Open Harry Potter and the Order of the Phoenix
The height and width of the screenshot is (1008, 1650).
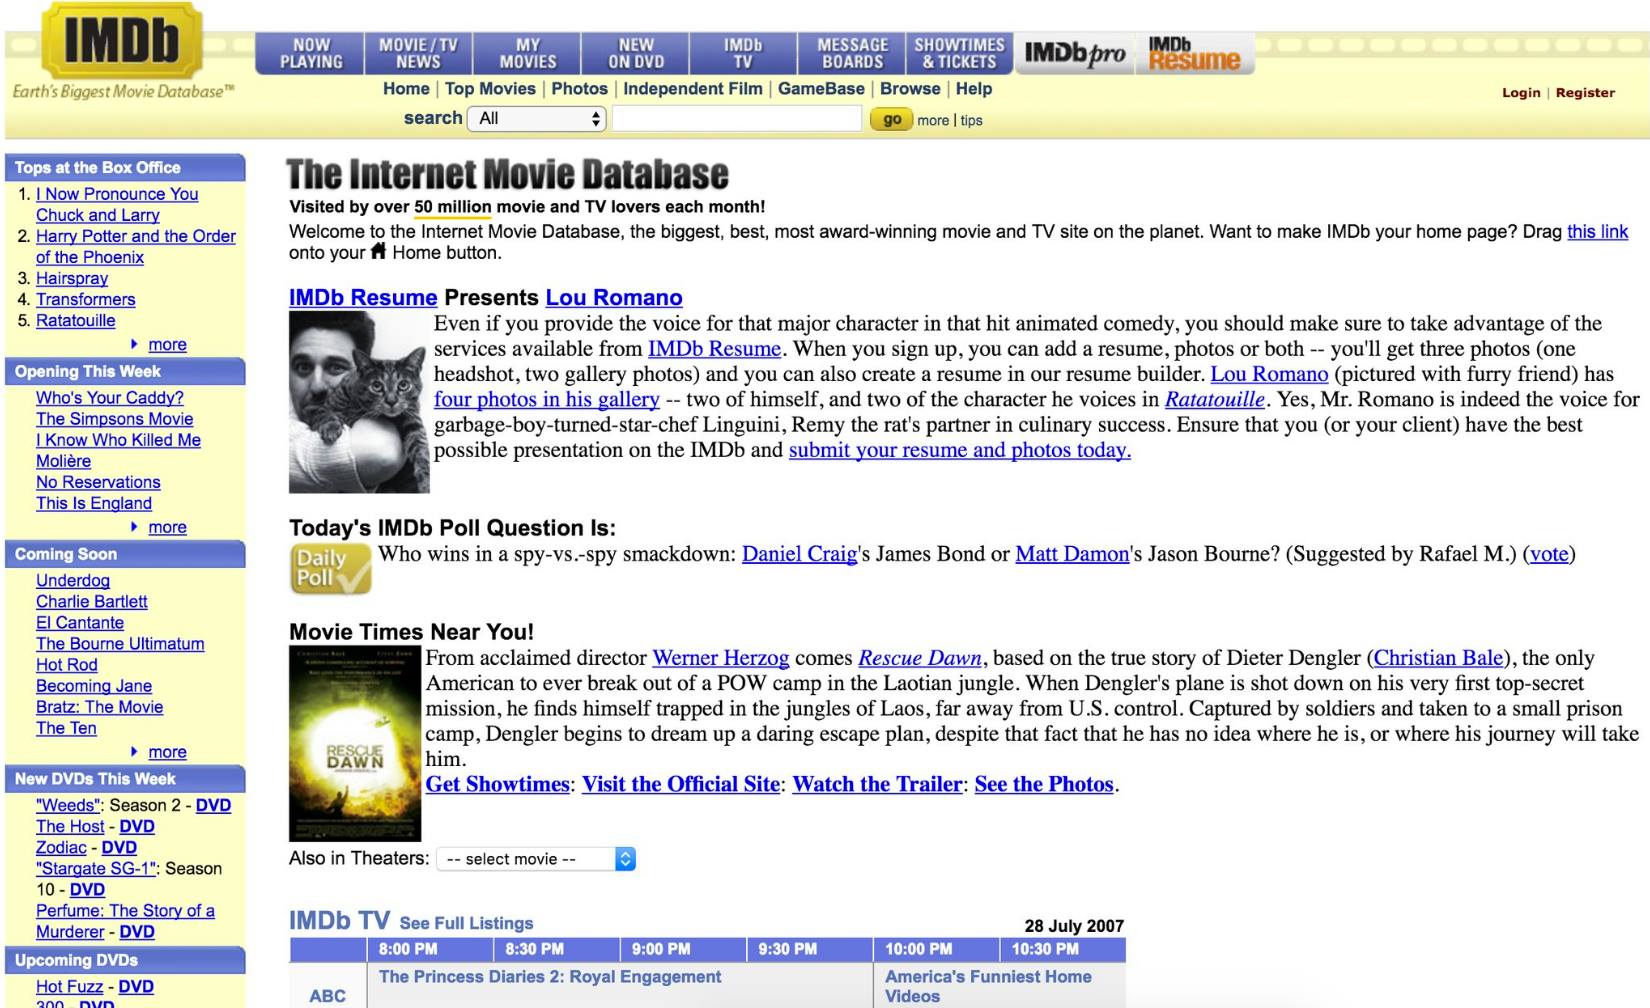pyautogui.click(x=136, y=247)
